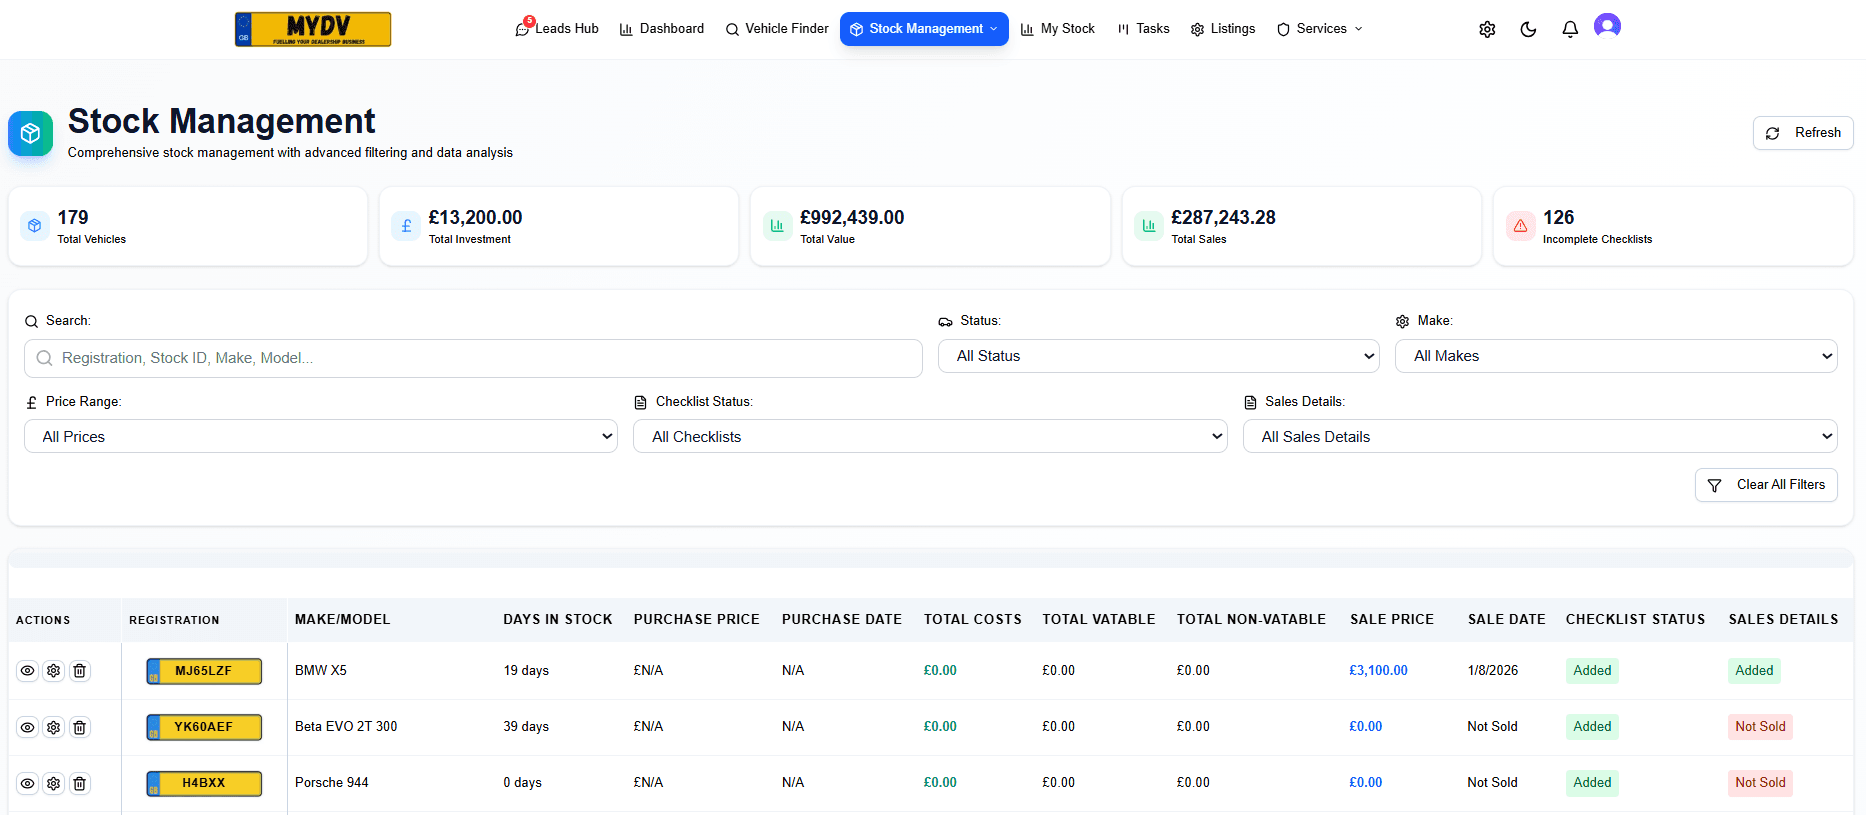Open My Stock
The height and width of the screenshot is (815, 1866).
click(x=1058, y=29)
